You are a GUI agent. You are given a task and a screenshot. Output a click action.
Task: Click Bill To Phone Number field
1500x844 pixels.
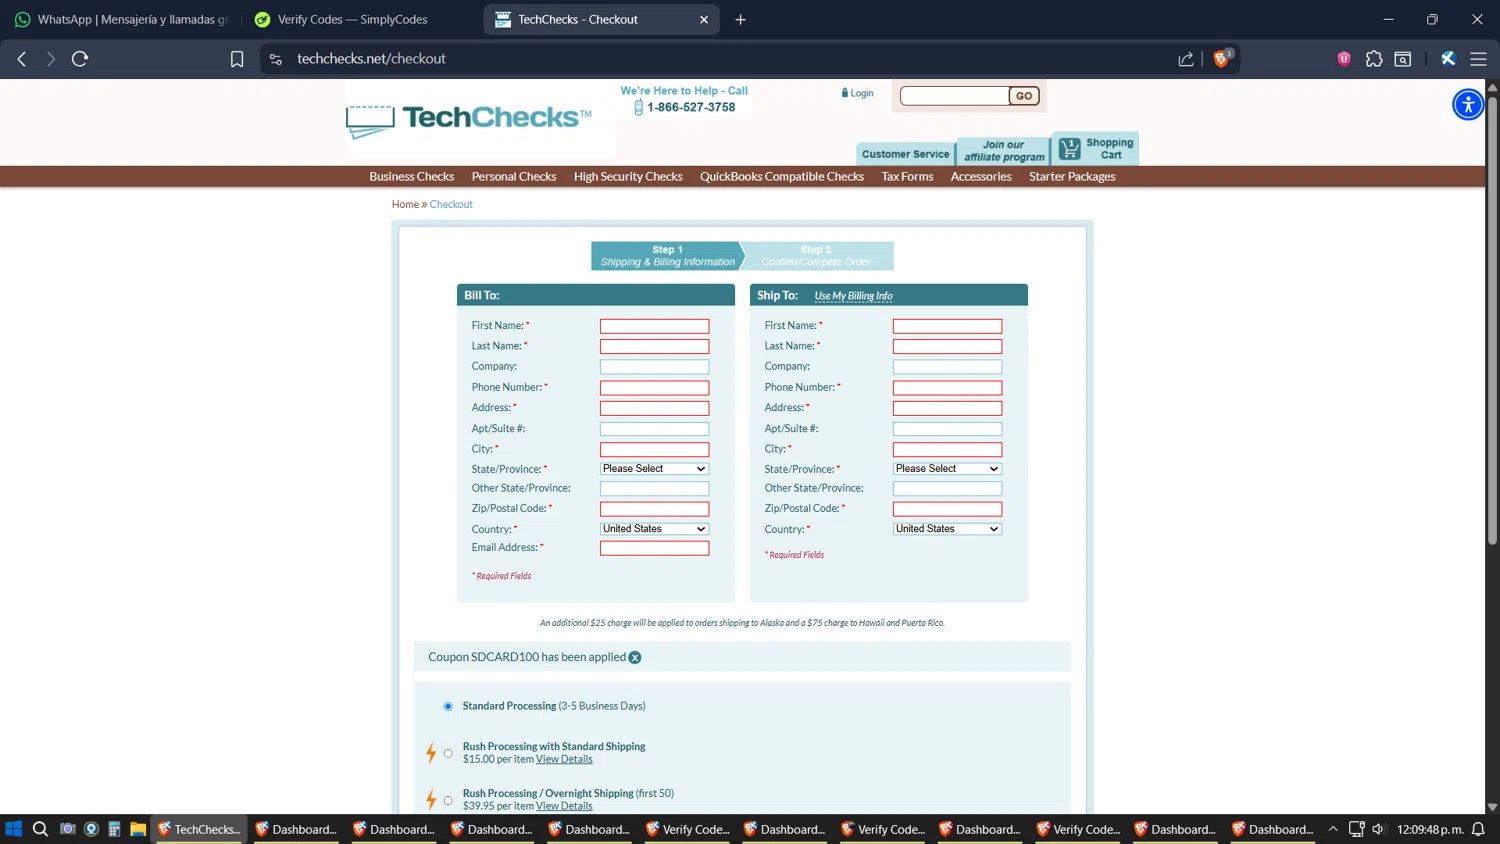click(x=654, y=388)
